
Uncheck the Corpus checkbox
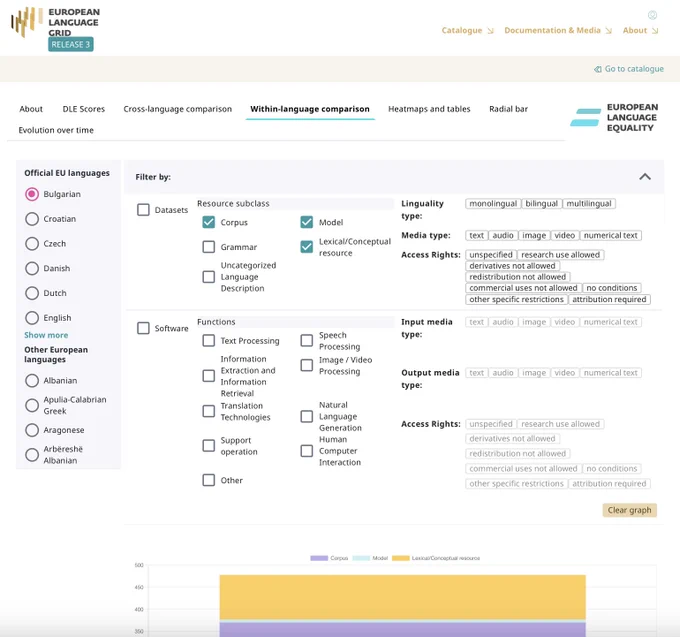click(209, 222)
